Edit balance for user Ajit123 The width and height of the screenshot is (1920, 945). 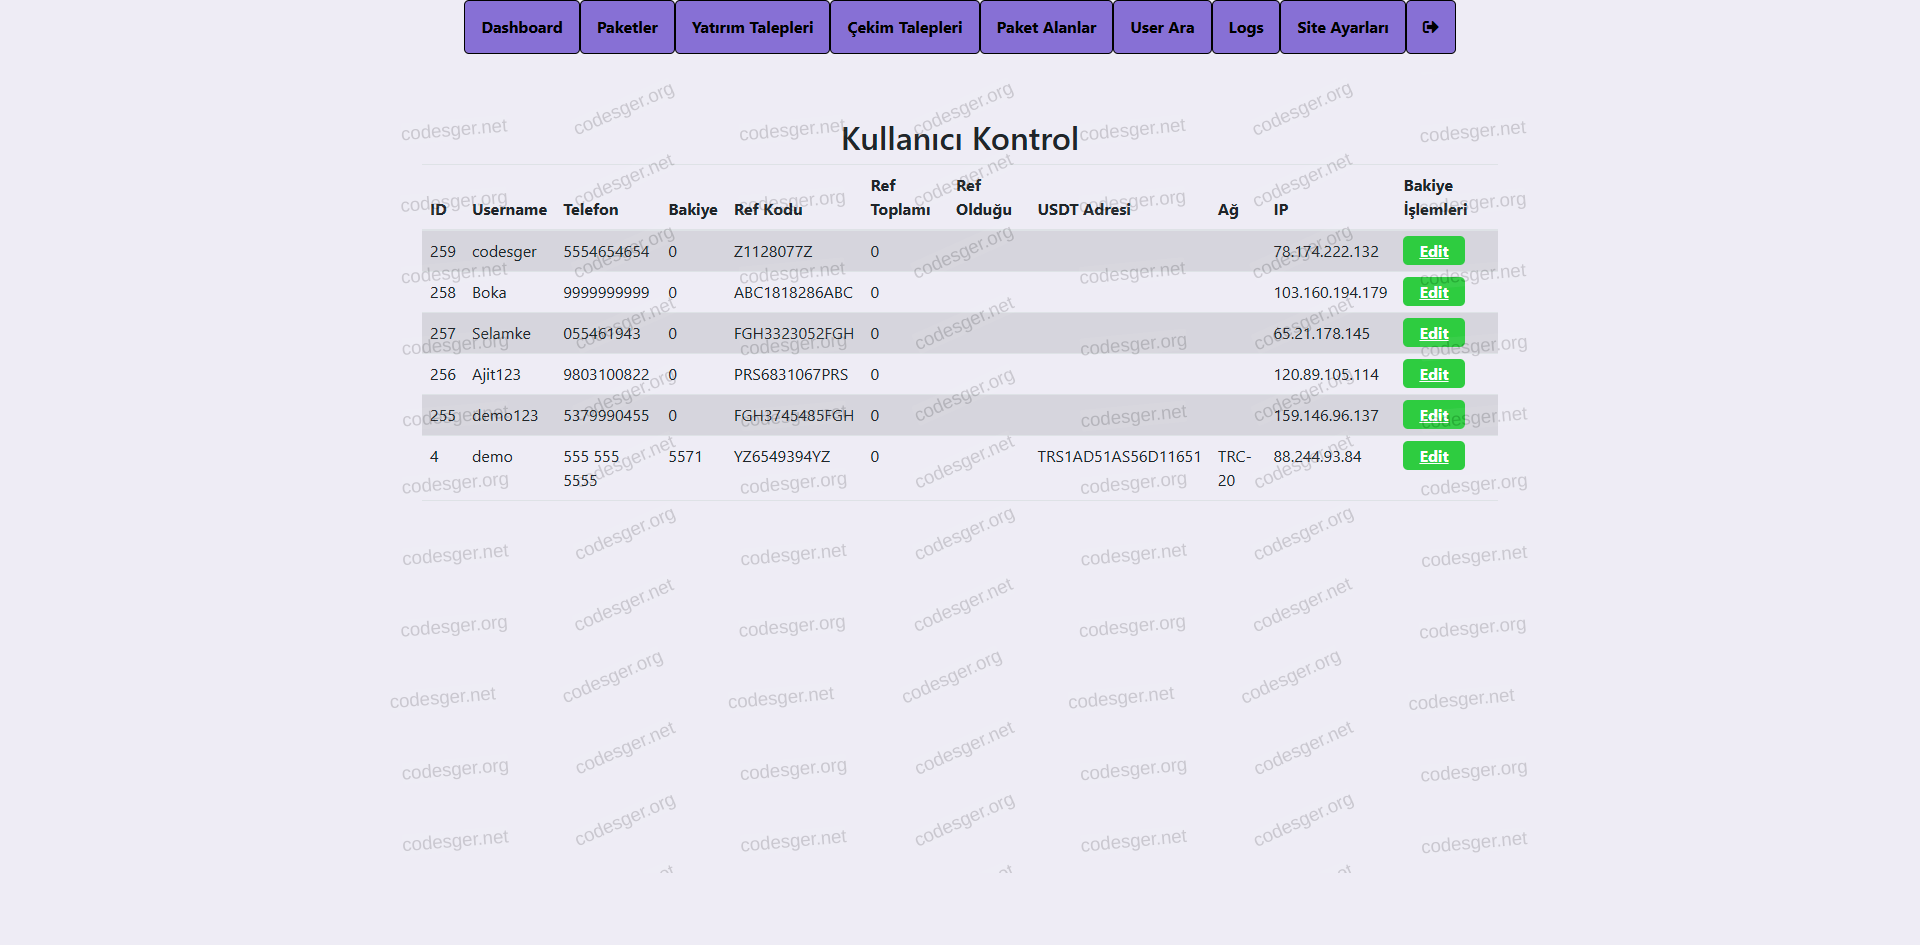pyautogui.click(x=1433, y=374)
